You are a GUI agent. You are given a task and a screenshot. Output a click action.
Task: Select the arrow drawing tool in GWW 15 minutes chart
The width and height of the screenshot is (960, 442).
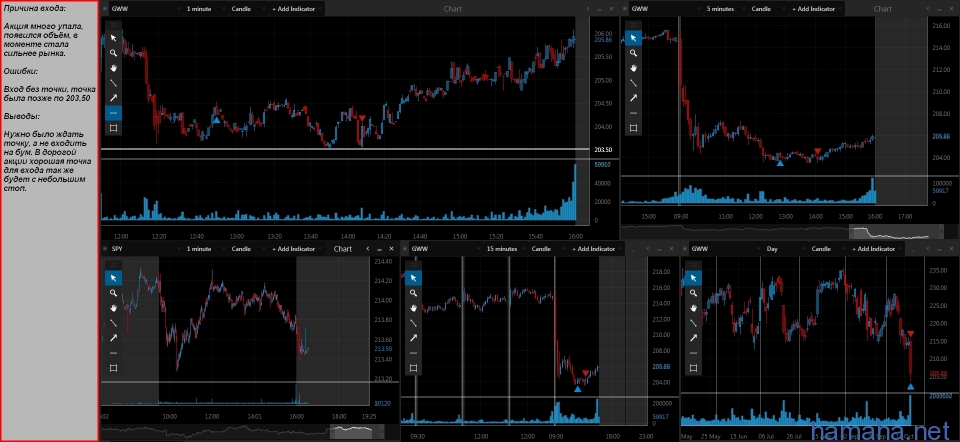[413, 338]
